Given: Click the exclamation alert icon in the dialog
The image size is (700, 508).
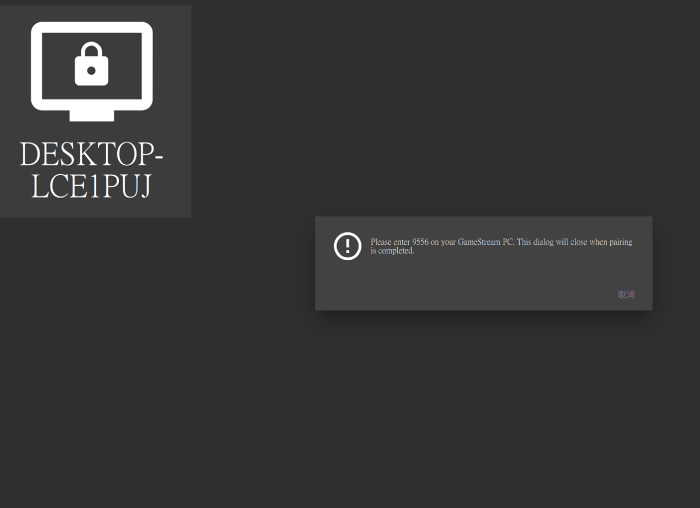Looking at the screenshot, I should point(347,246).
